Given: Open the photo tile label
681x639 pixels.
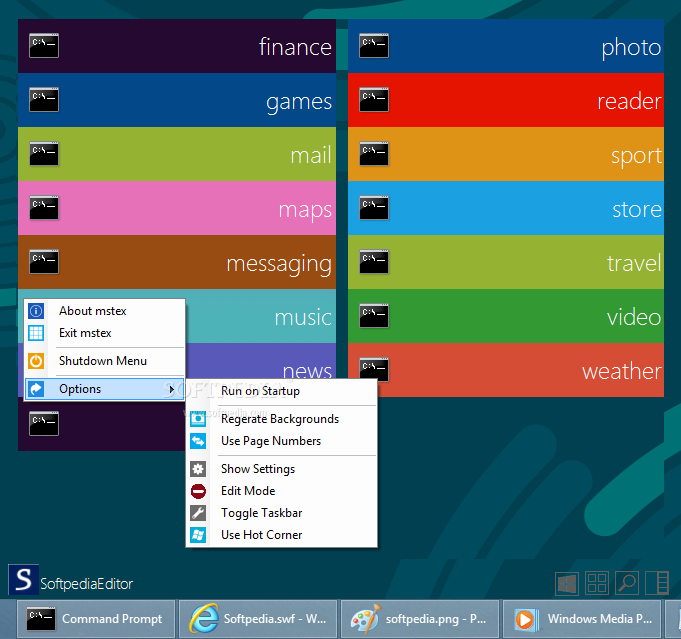Looking at the screenshot, I should [631, 47].
